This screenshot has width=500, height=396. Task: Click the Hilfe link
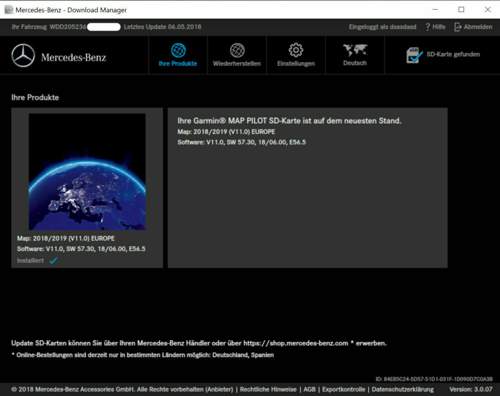(439, 27)
